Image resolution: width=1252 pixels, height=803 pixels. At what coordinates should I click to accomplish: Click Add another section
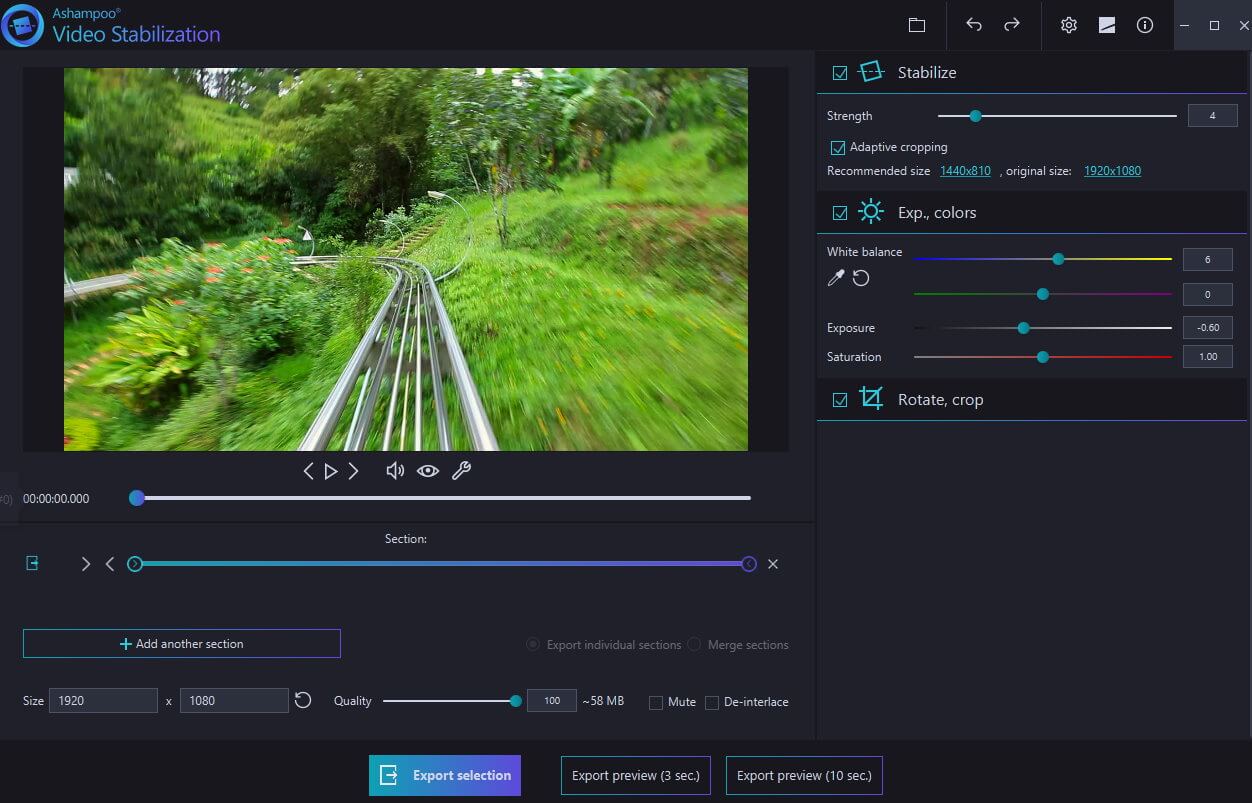[x=181, y=643]
